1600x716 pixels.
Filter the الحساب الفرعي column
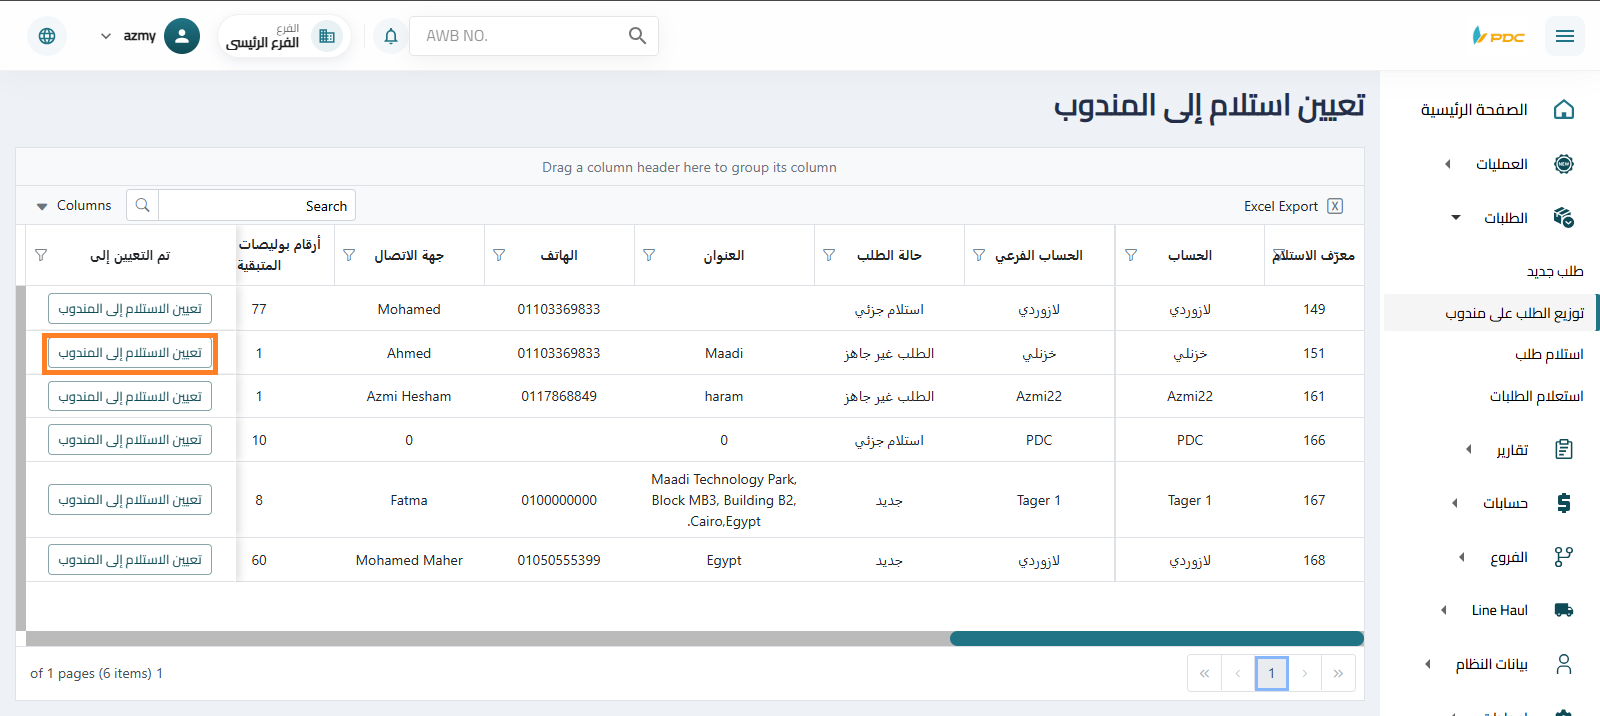point(979,255)
